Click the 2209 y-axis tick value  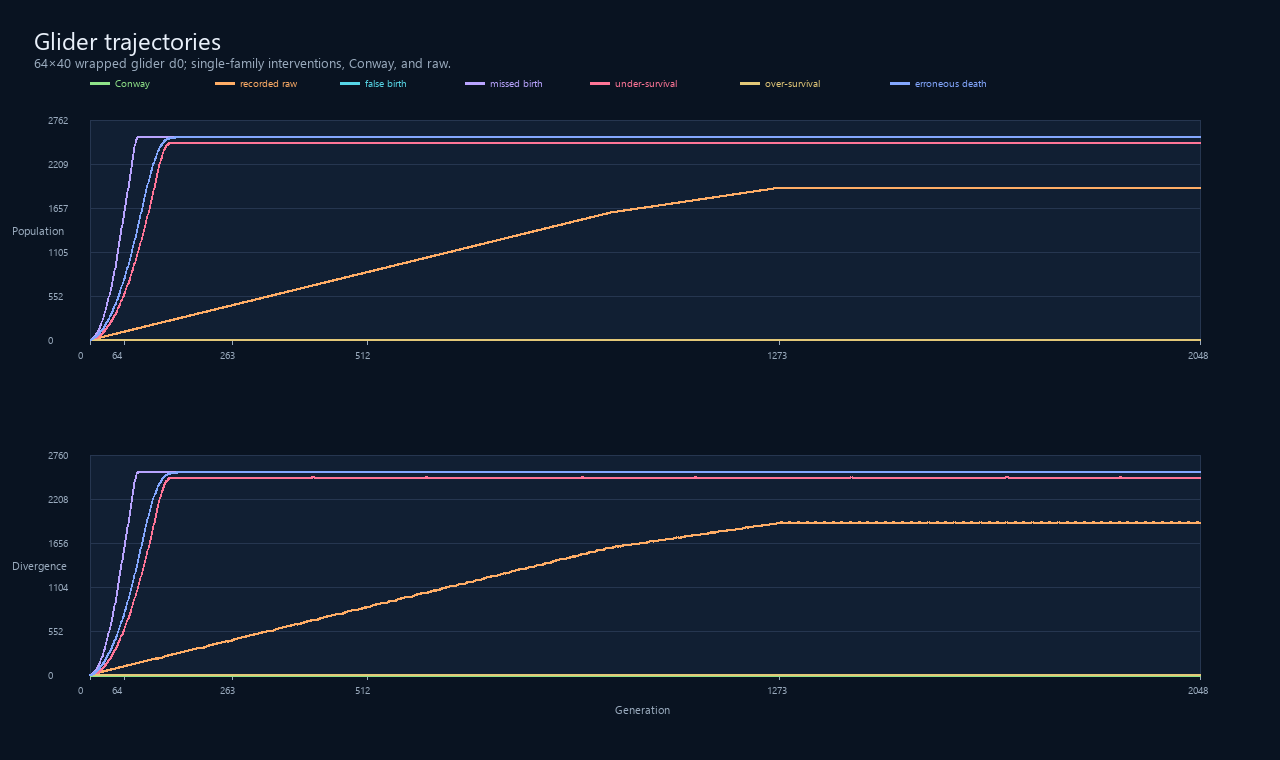(x=58, y=165)
